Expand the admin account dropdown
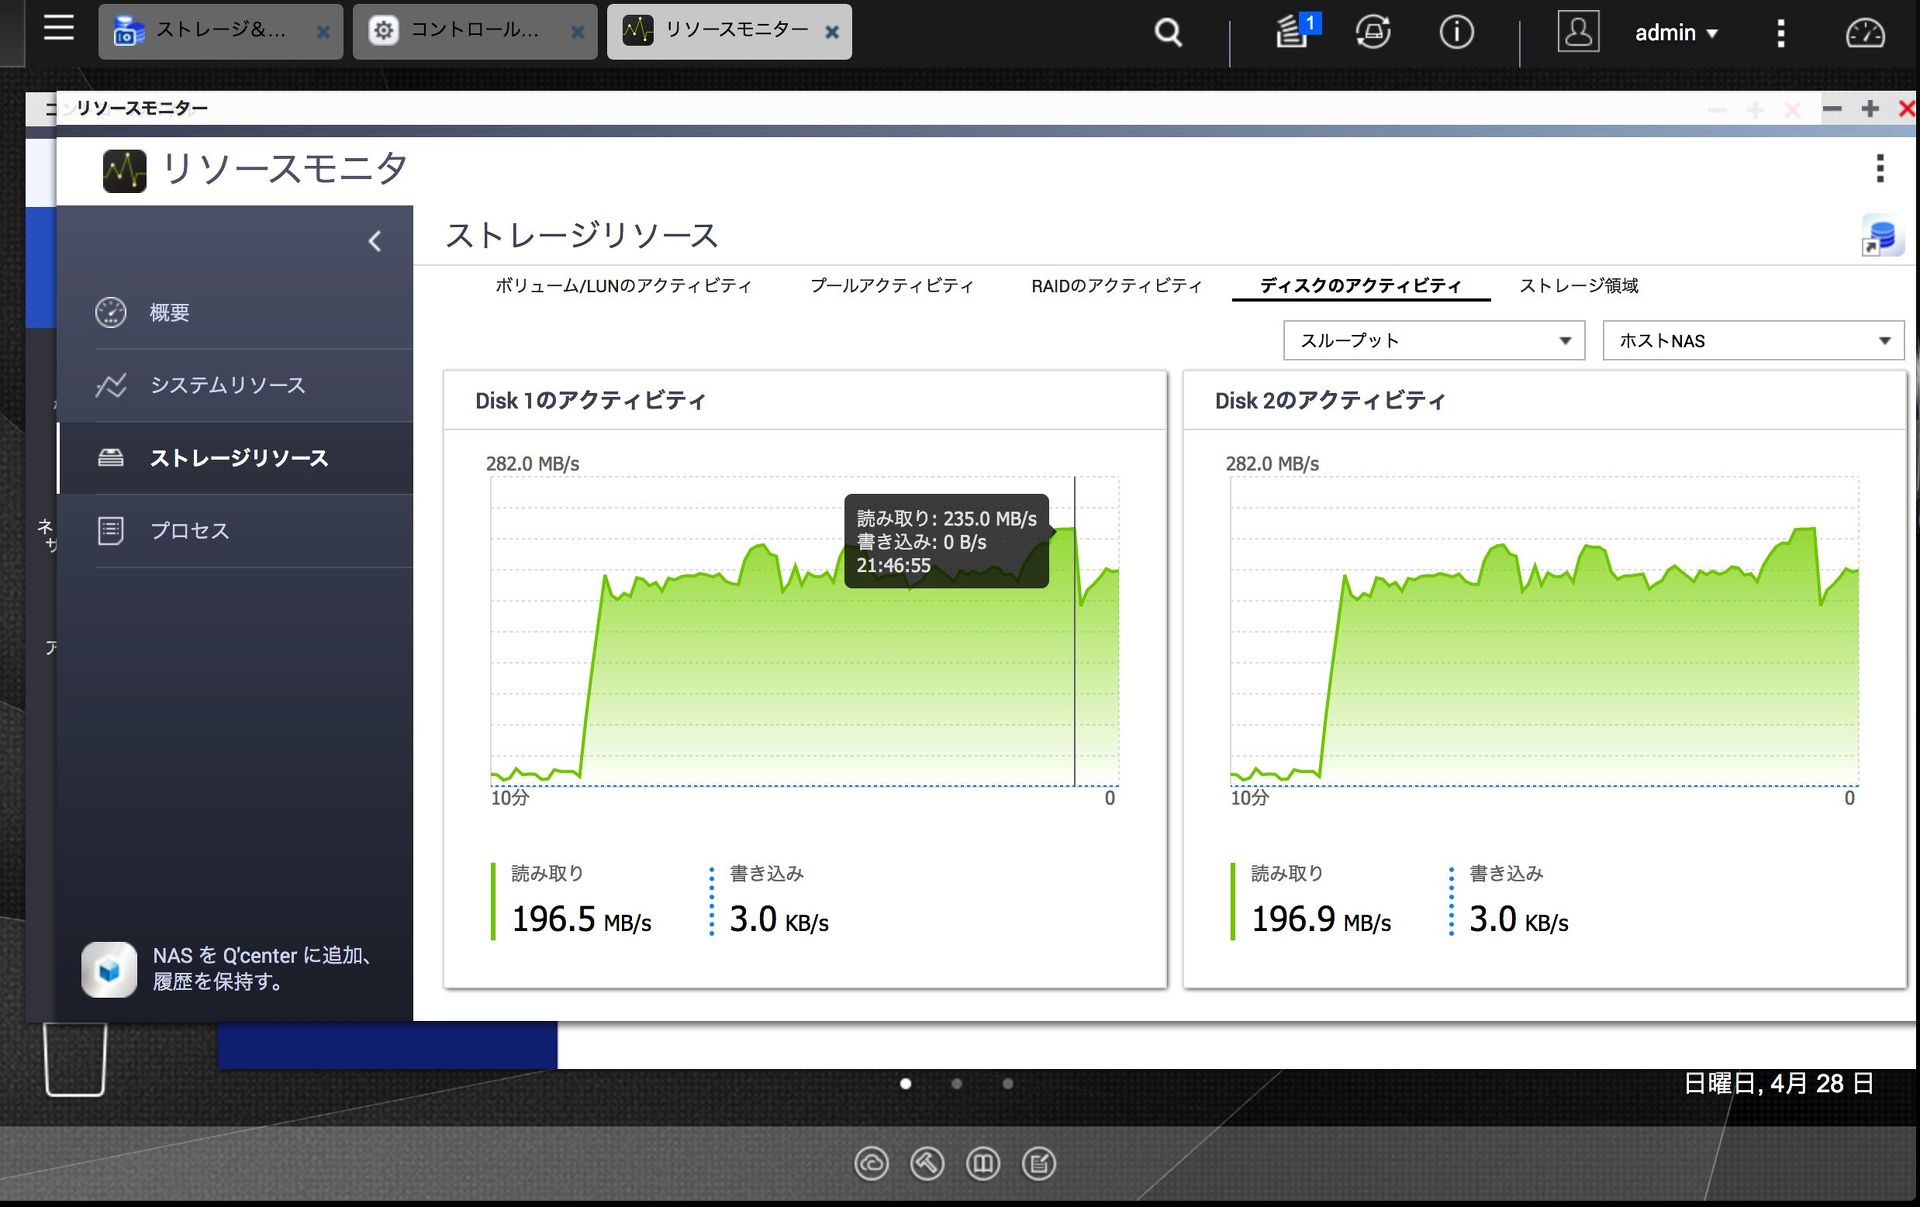Image resolution: width=1920 pixels, height=1207 pixels. [x=1676, y=33]
